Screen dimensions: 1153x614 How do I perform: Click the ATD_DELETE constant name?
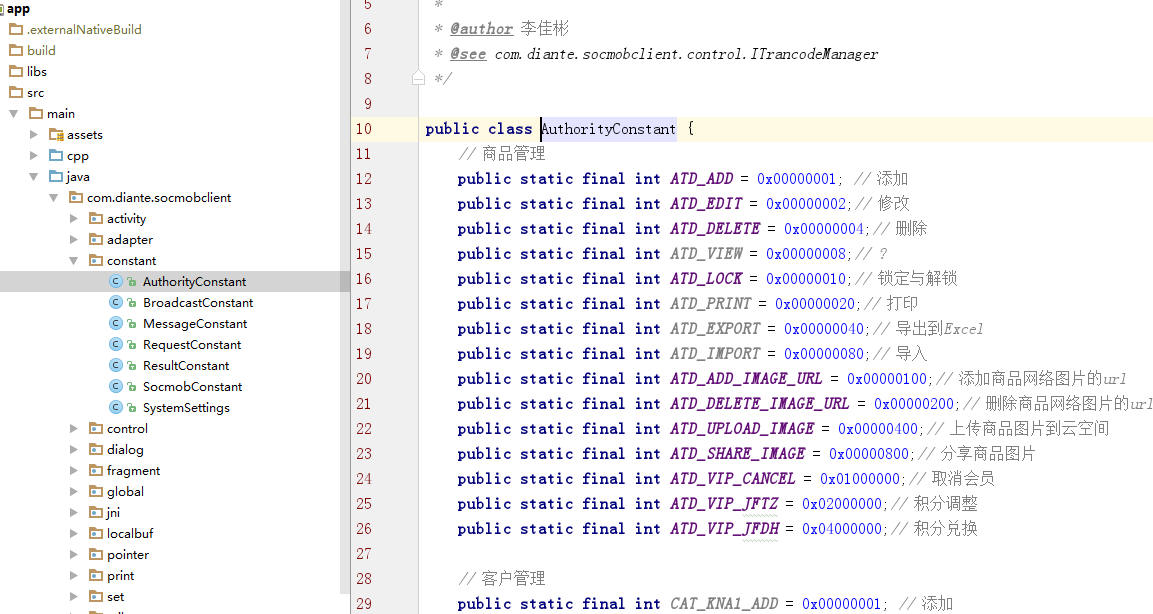715,229
